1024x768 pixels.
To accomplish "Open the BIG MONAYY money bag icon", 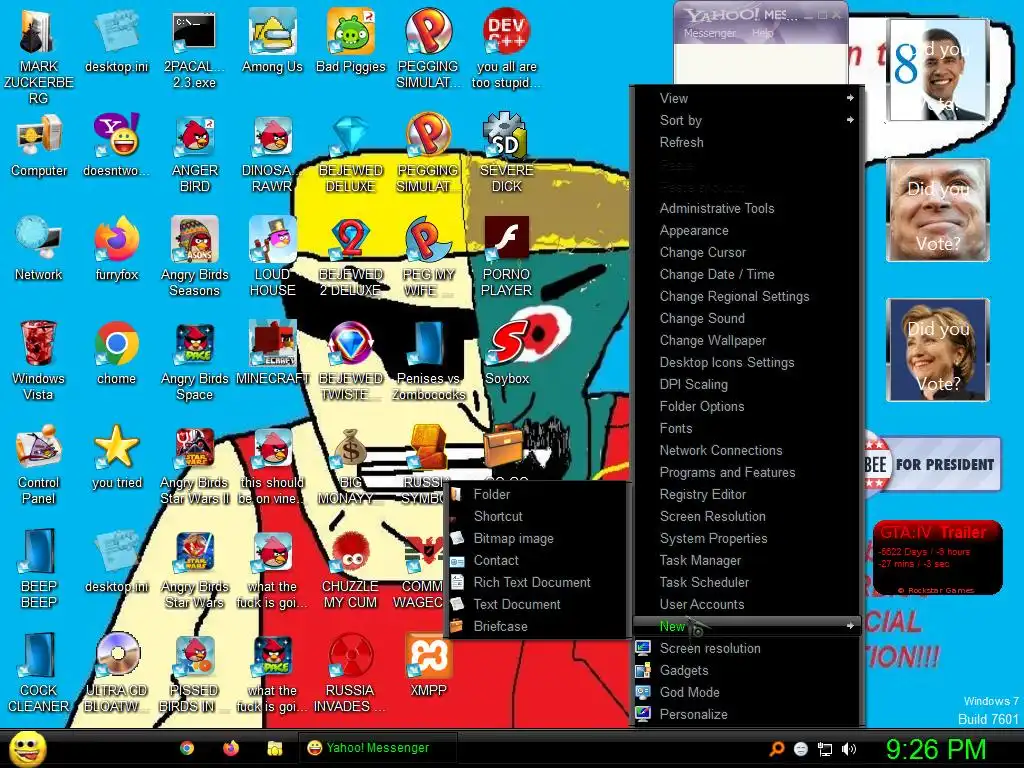I will click(351, 464).
